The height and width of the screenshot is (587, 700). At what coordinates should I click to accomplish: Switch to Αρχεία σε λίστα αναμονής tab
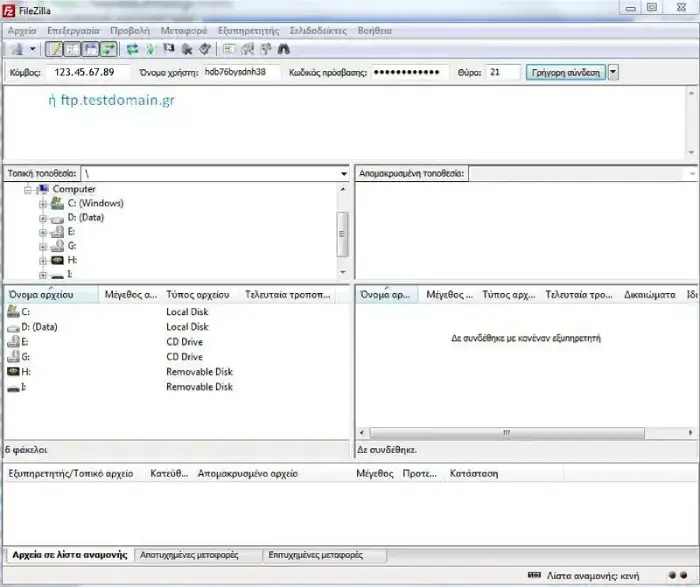click(x=70, y=555)
